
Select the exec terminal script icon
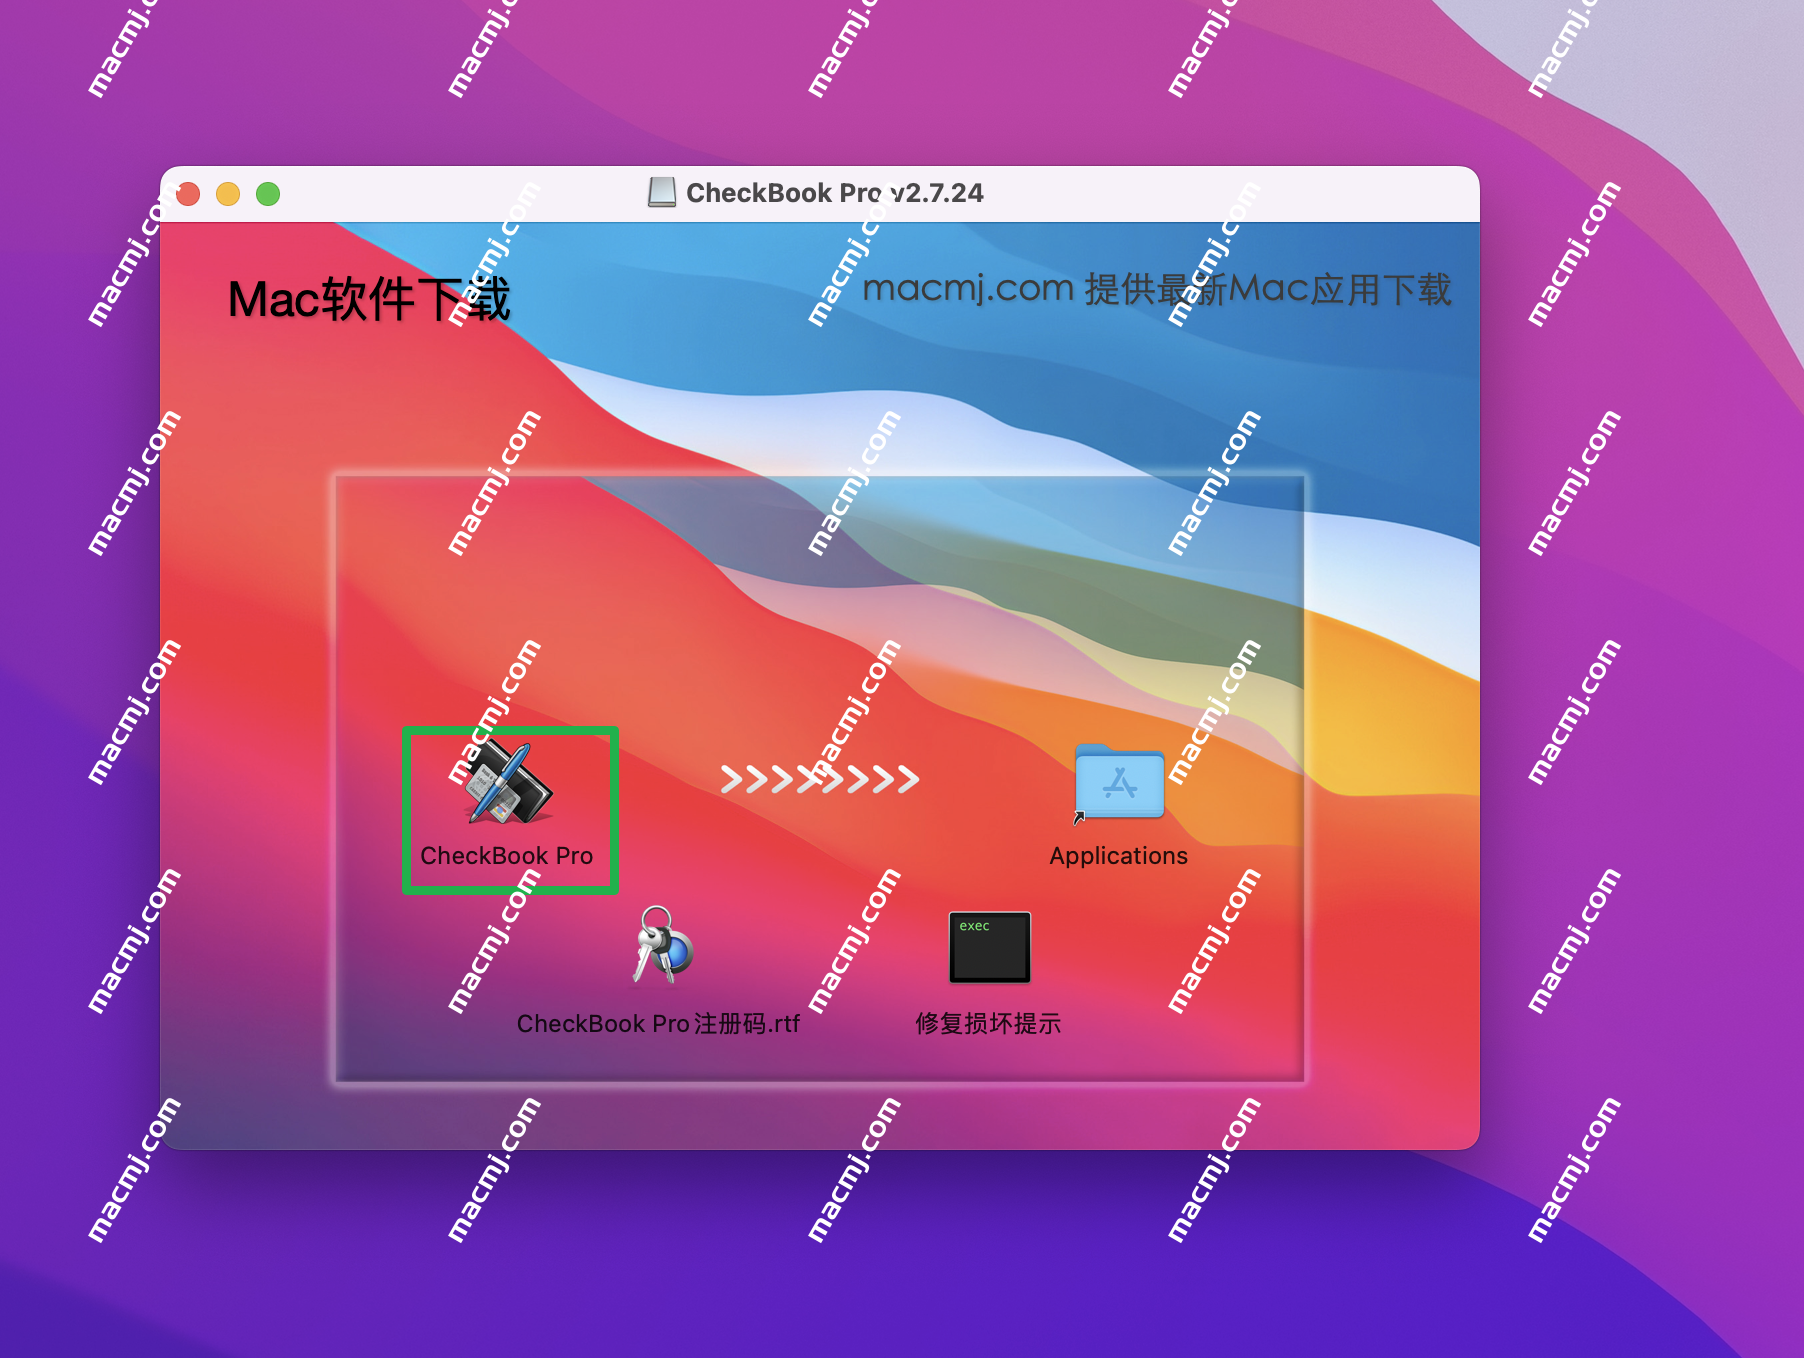[989, 947]
